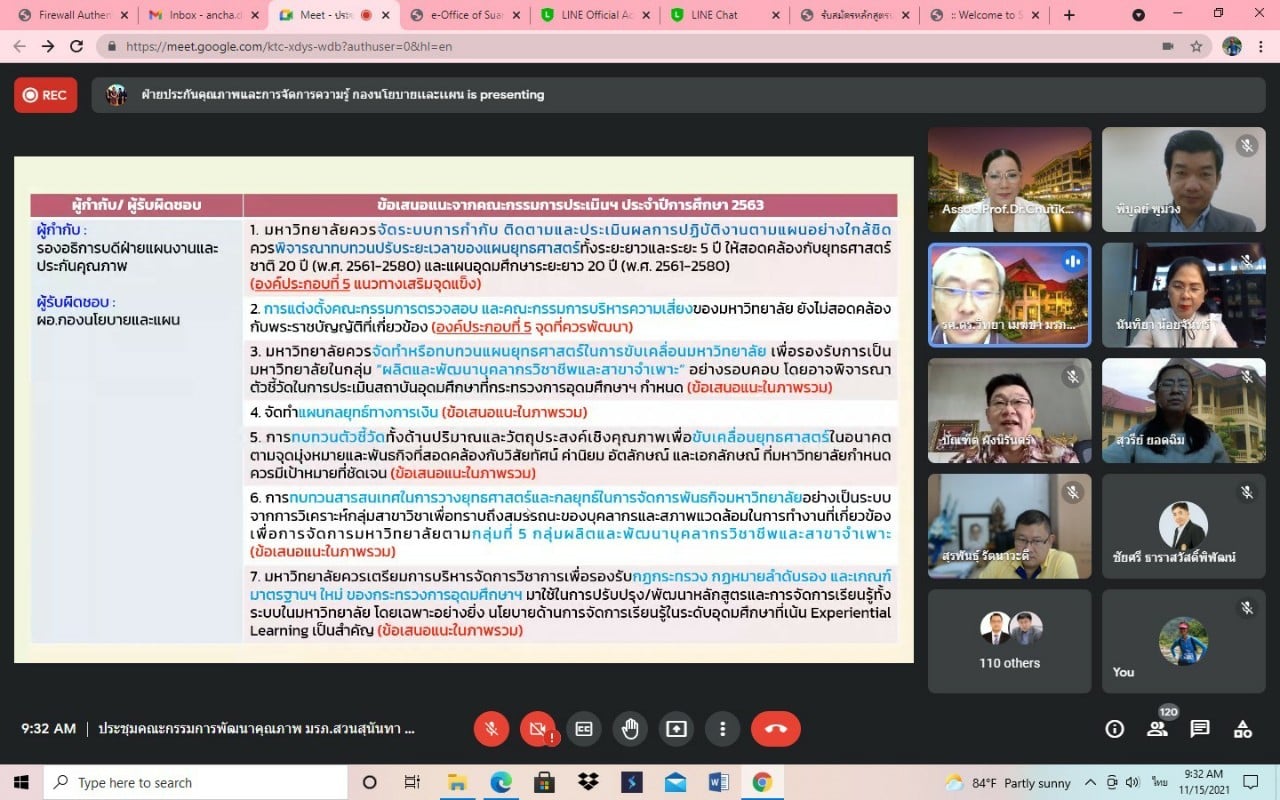Click the Present now screen-share icon
This screenshot has width=1280, height=800.
pyautogui.click(x=676, y=729)
